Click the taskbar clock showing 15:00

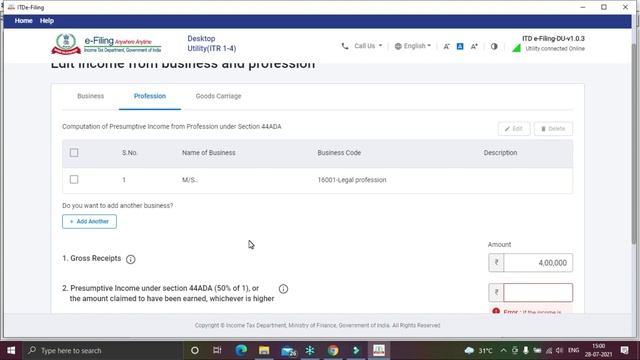[x=598, y=350]
